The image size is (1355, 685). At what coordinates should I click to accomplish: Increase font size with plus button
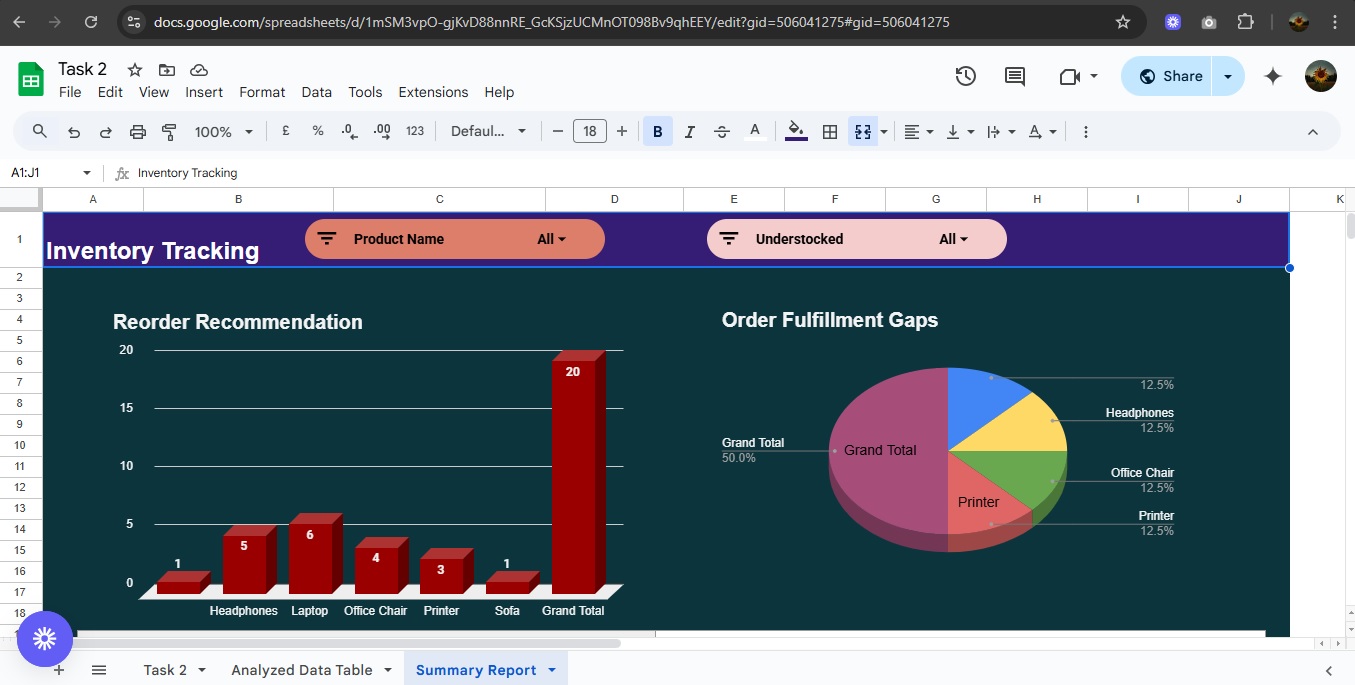point(622,132)
